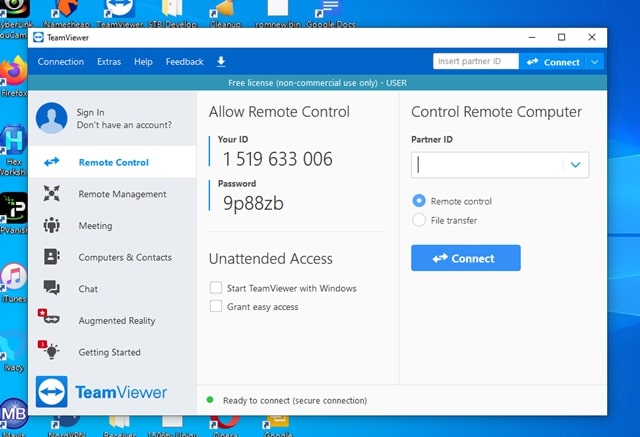Click the large blue Connect button
This screenshot has width=640, height=437.
(x=466, y=258)
